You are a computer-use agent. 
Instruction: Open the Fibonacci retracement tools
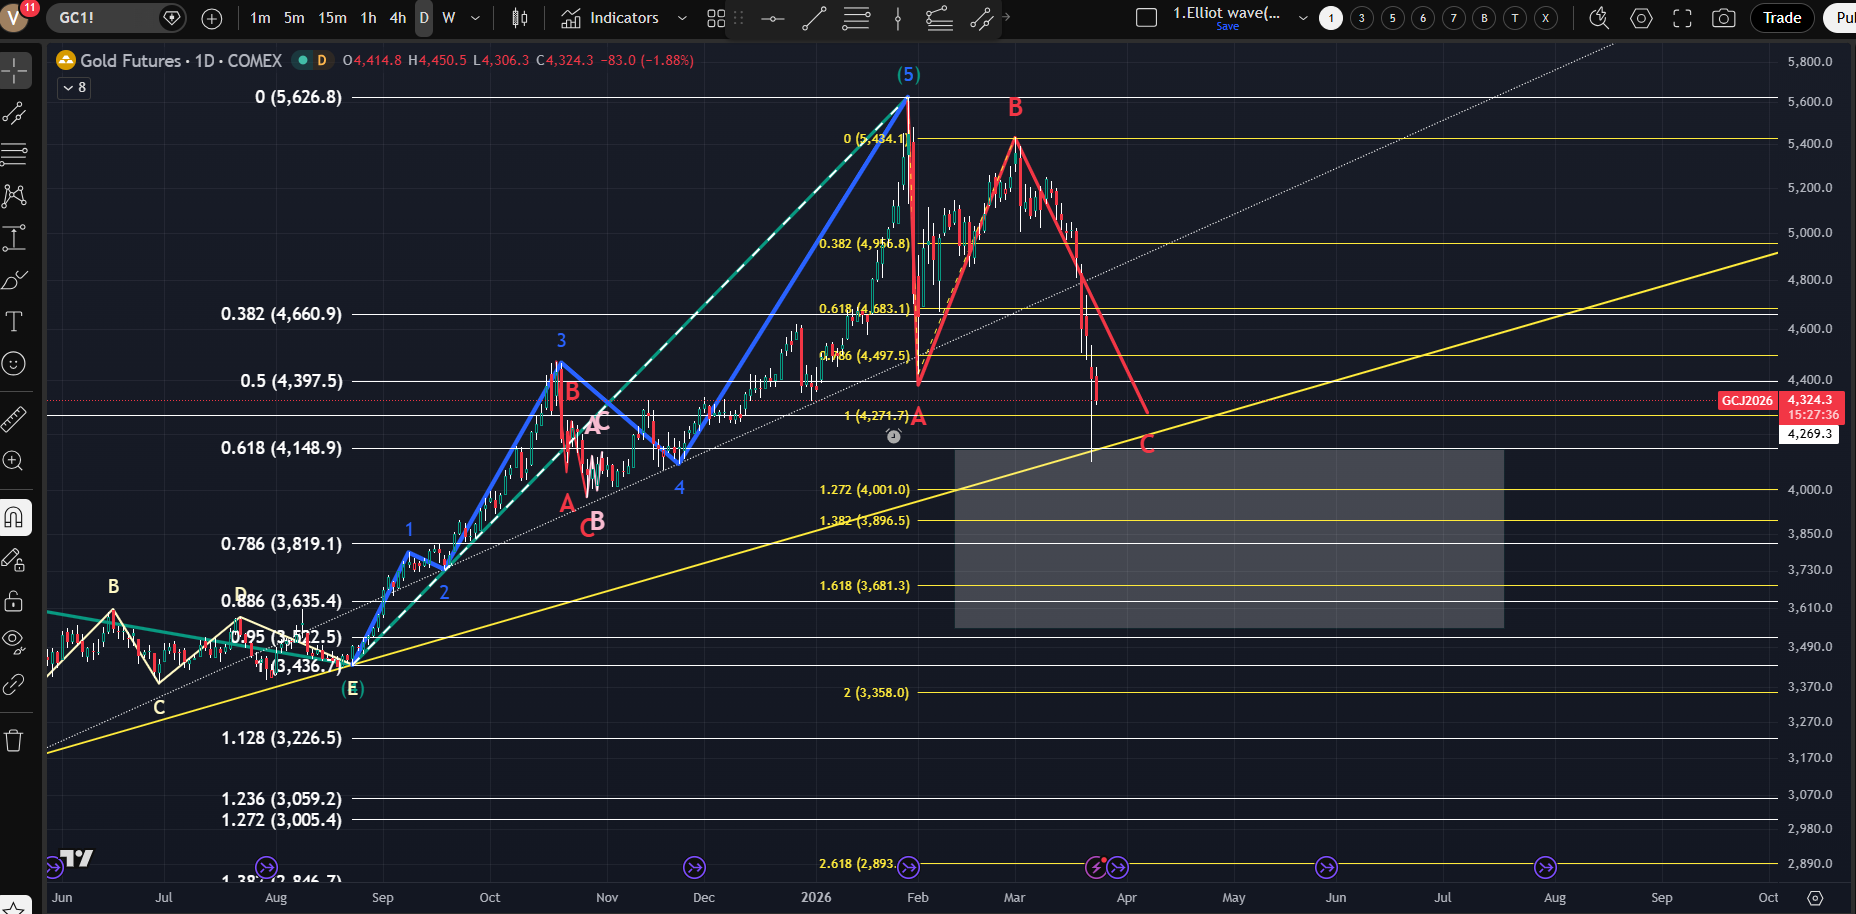tap(14, 154)
